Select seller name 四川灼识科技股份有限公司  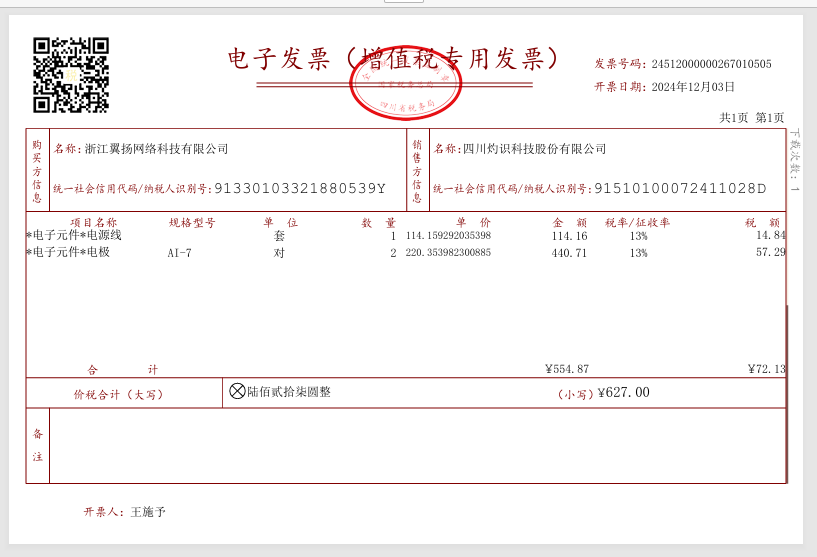534,149
